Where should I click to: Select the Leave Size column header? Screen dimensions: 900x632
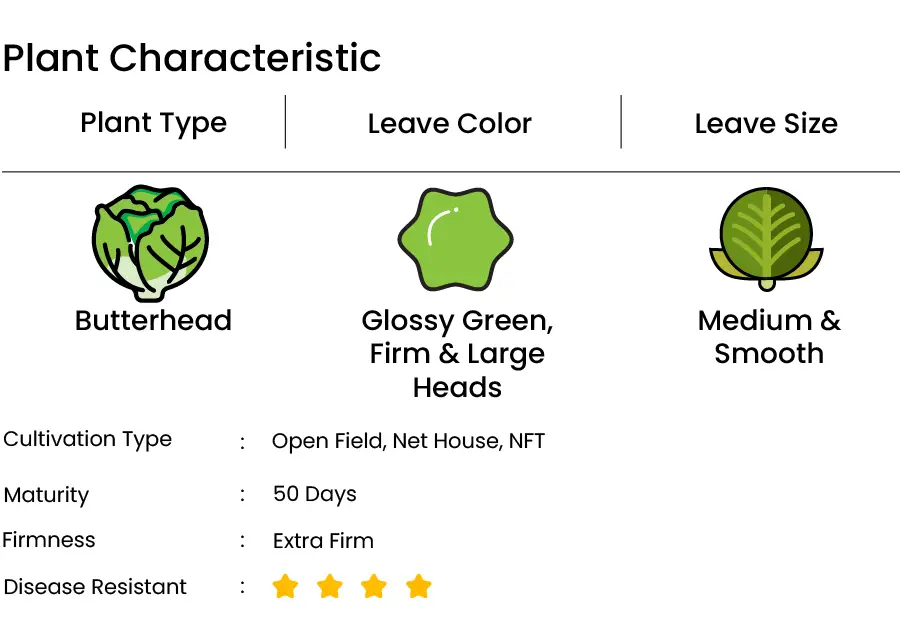pos(766,124)
